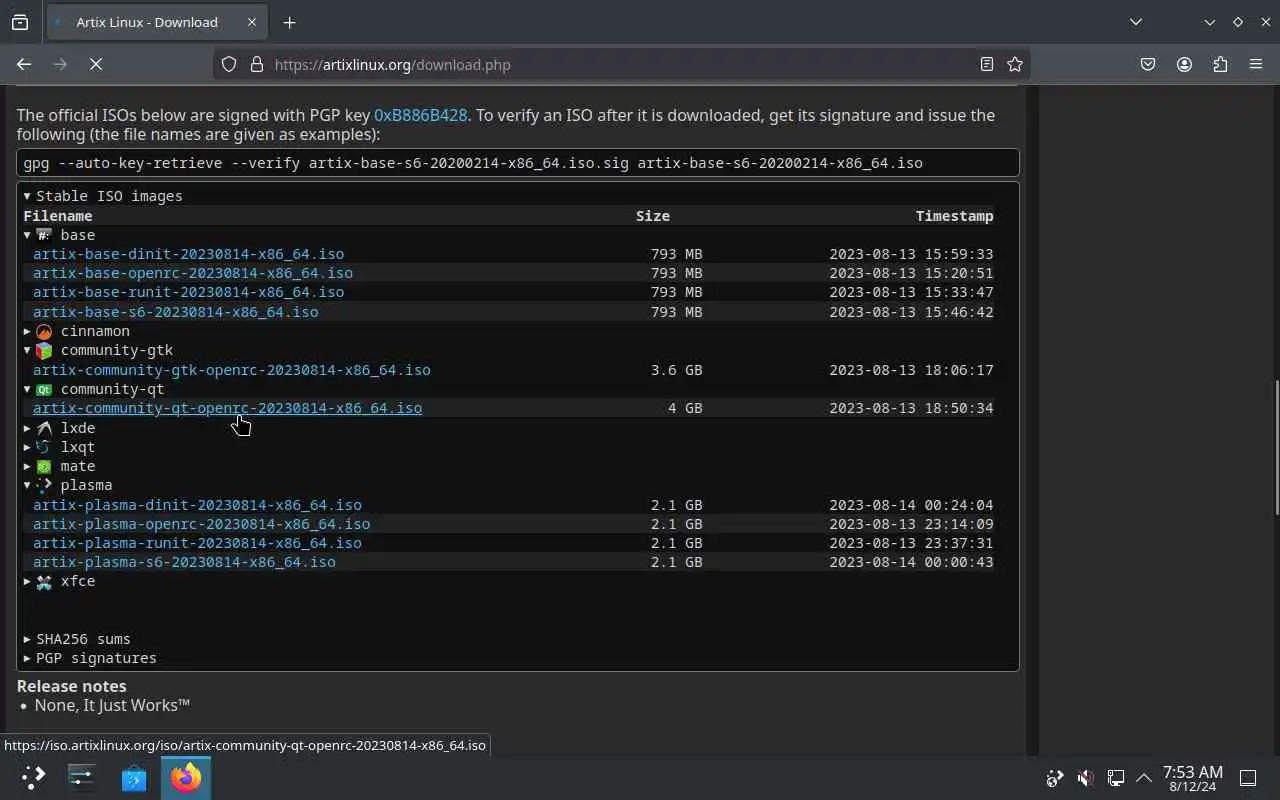
Task: Toggle reader view icon
Action: (987, 64)
